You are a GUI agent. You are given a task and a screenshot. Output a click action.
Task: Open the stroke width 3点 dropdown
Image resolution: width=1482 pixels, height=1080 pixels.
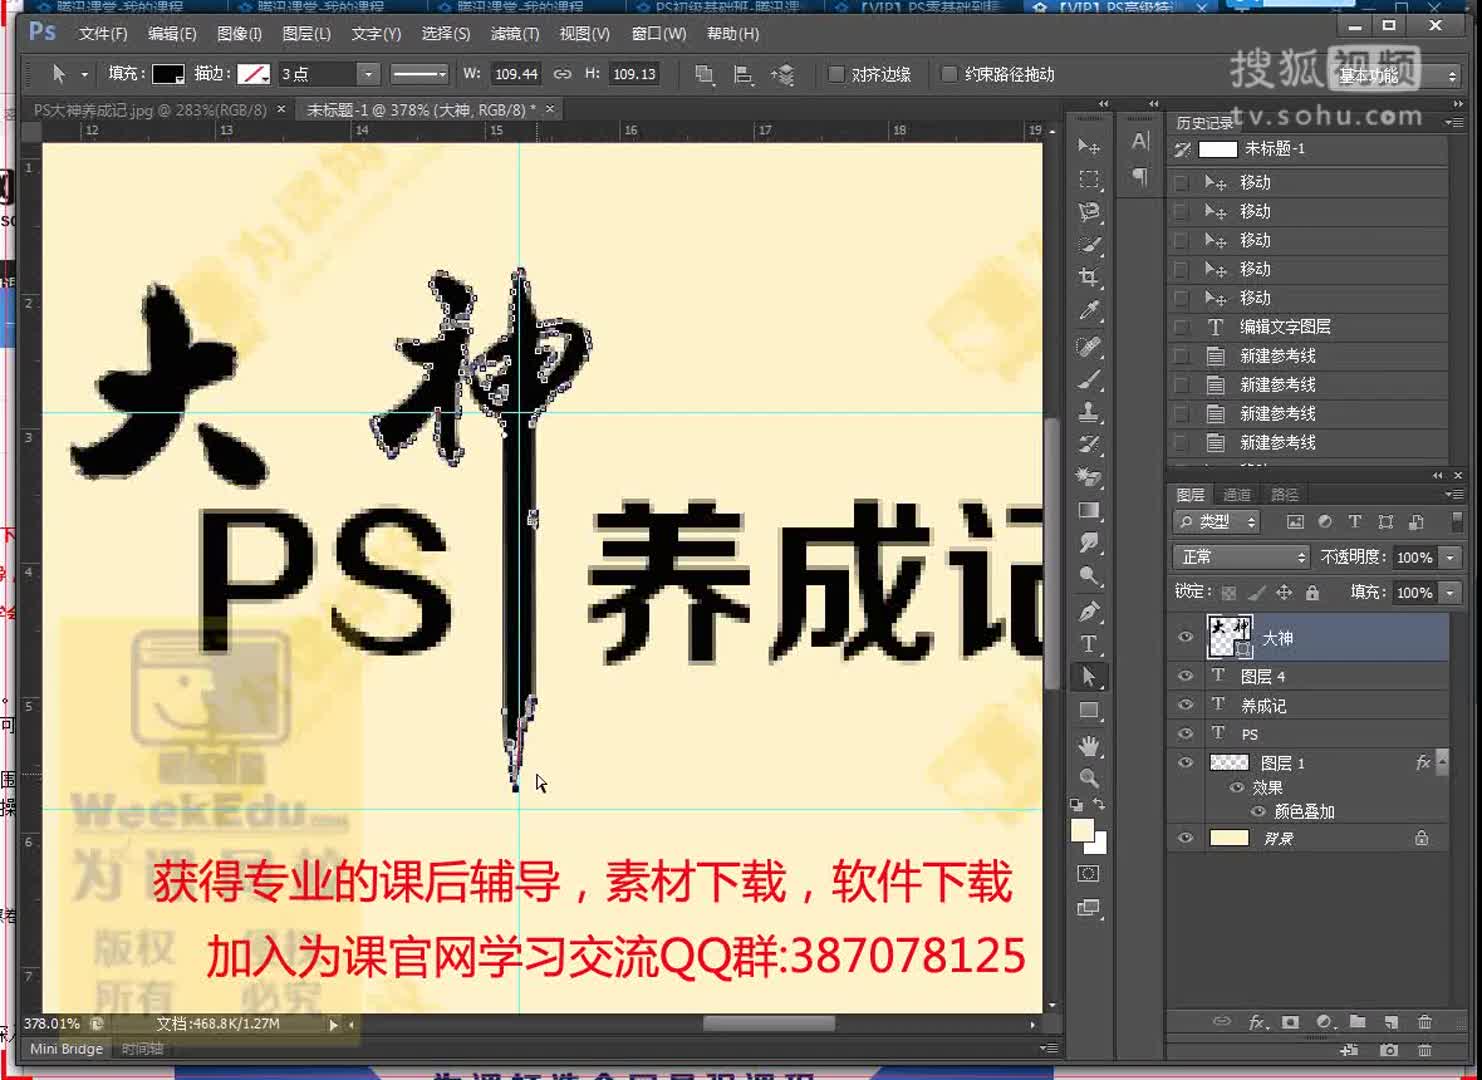coord(368,74)
